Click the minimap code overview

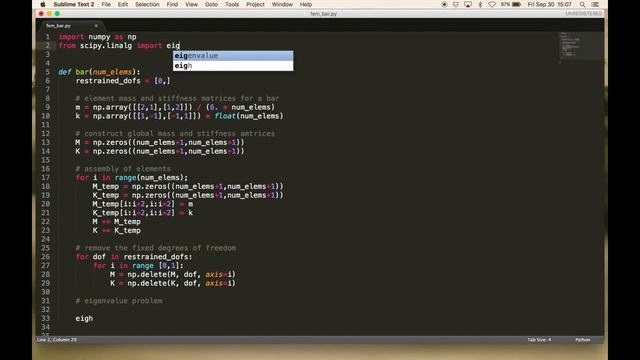click(580, 47)
